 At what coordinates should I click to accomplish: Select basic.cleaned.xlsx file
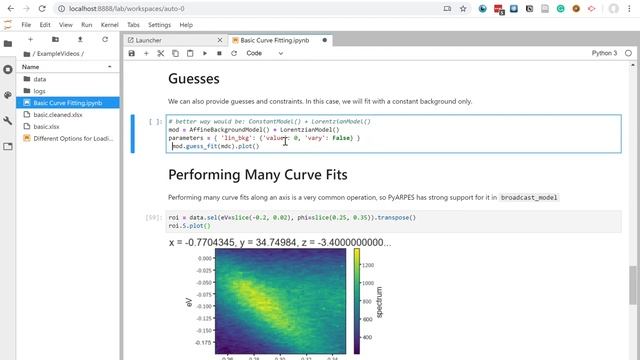pyautogui.click(x=68, y=115)
